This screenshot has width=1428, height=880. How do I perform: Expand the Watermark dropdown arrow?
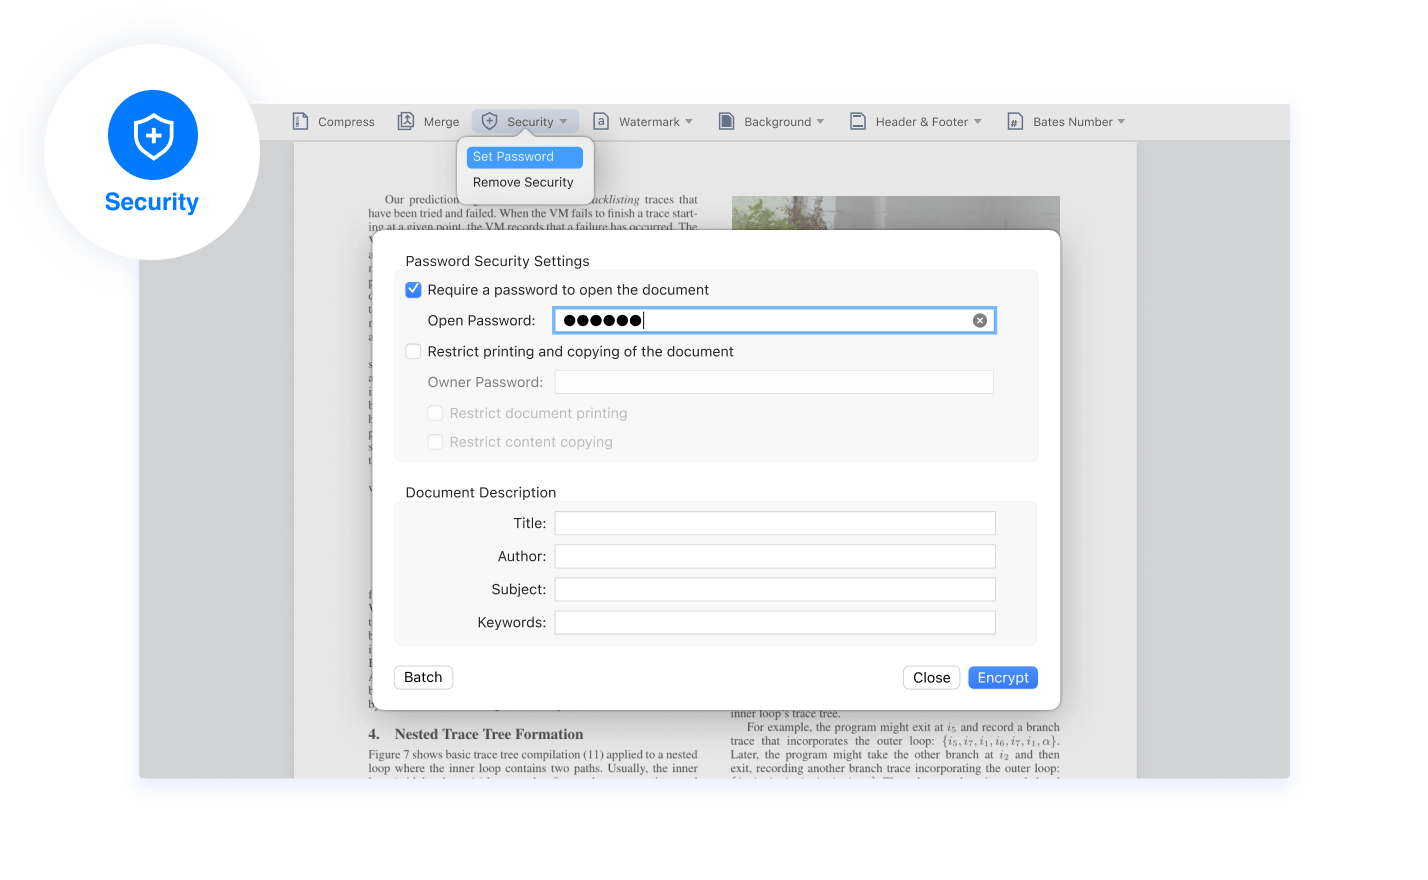coord(689,122)
